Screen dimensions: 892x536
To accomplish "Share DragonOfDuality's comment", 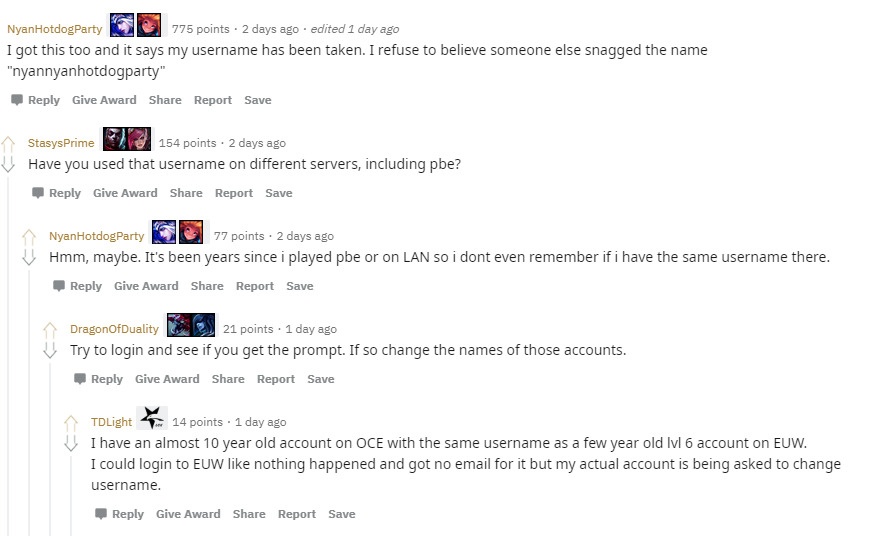I will [x=228, y=379].
